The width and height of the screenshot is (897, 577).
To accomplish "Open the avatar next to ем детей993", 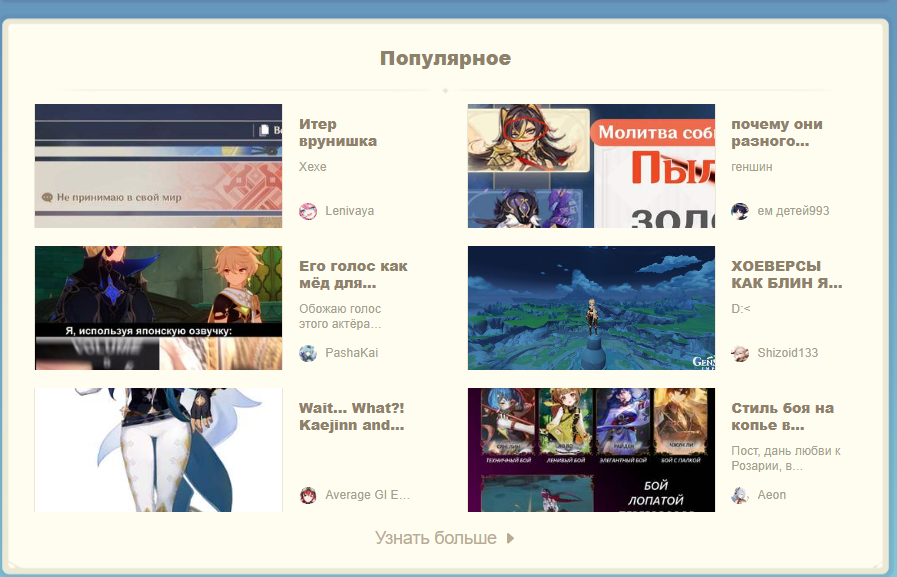I will pyautogui.click(x=740, y=211).
